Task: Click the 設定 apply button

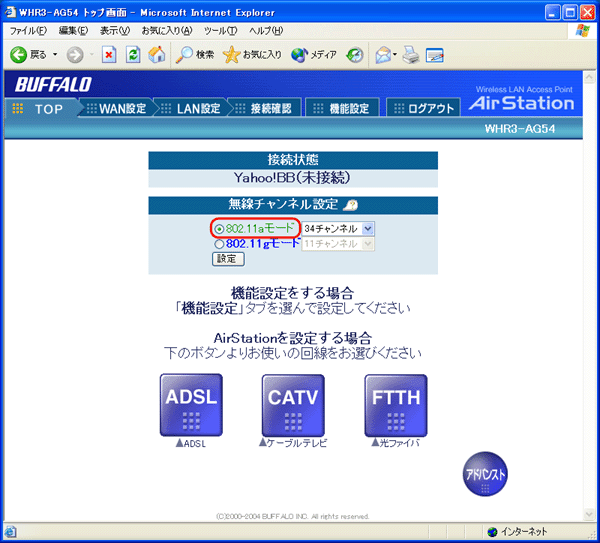Action: tap(228, 259)
